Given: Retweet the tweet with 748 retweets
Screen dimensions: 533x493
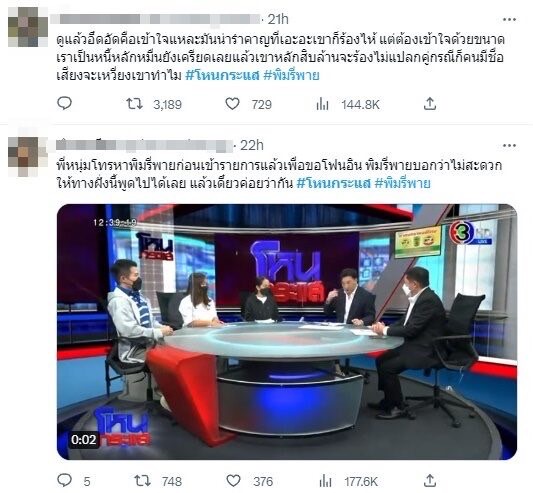Looking at the screenshot, I should (143, 481).
